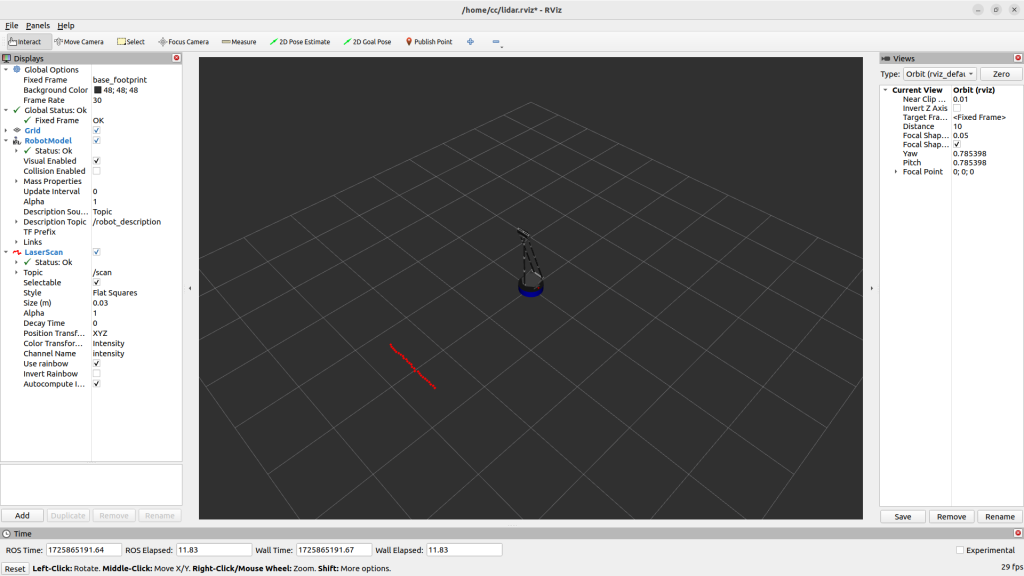Viewport: 1024px width, 576px height.
Task: Activate the 2D Goal Pose tool
Action: (367, 42)
